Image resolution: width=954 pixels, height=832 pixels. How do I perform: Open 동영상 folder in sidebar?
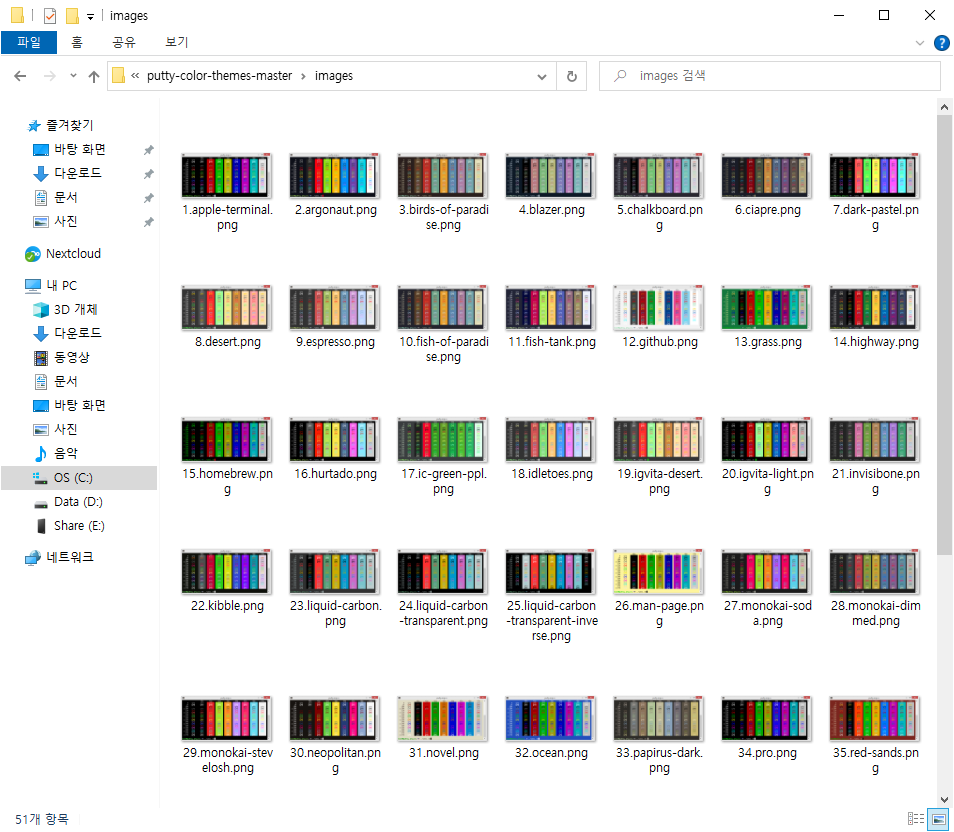pyautogui.click(x=71, y=357)
